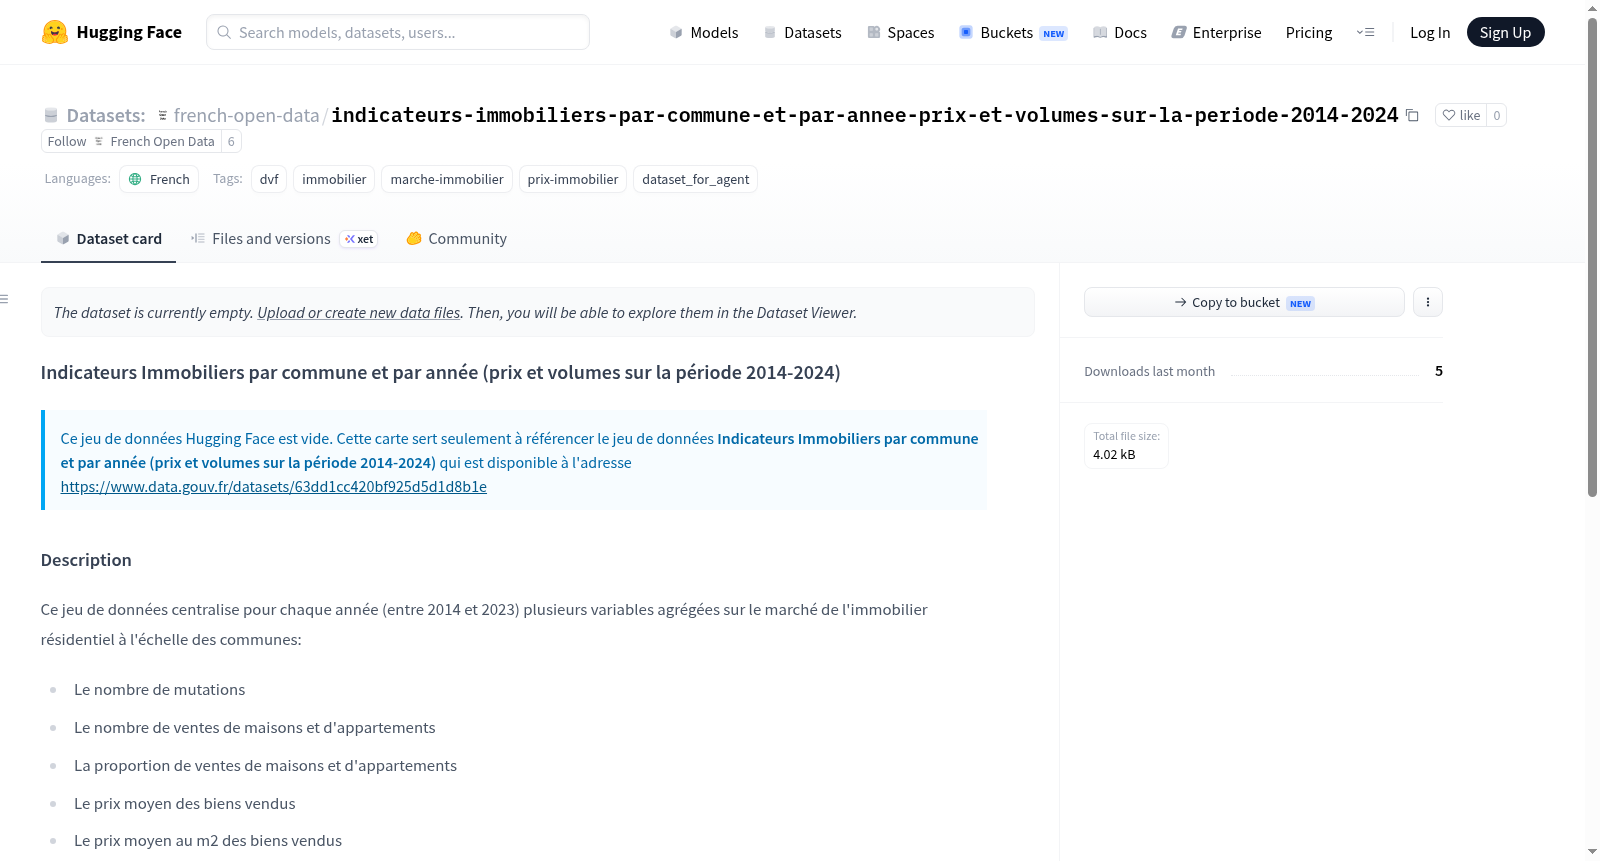Click Copy to bucket button
The width and height of the screenshot is (1600, 861).
click(x=1244, y=302)
